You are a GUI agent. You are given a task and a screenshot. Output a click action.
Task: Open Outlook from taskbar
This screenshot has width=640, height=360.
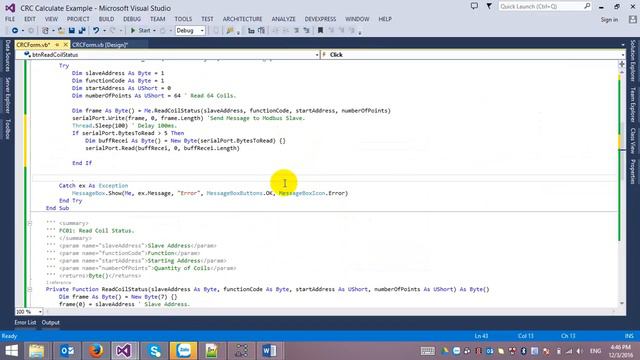coord(67,351)
